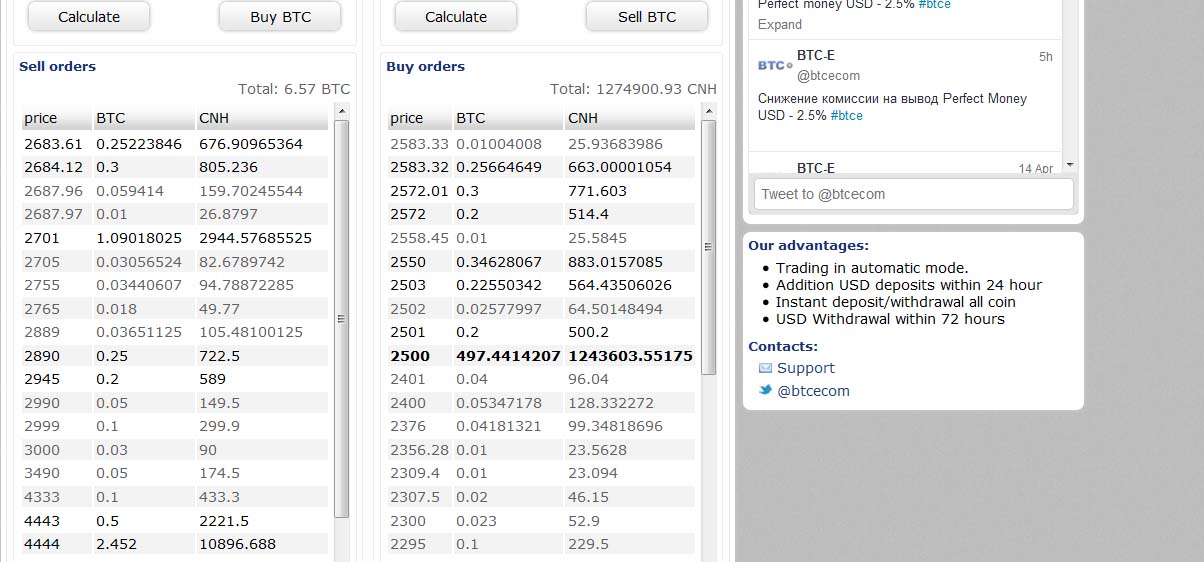The image size is (1204, 562).
Task: Click Calculate button beside Sell BTC
Action: click(456, 16)
